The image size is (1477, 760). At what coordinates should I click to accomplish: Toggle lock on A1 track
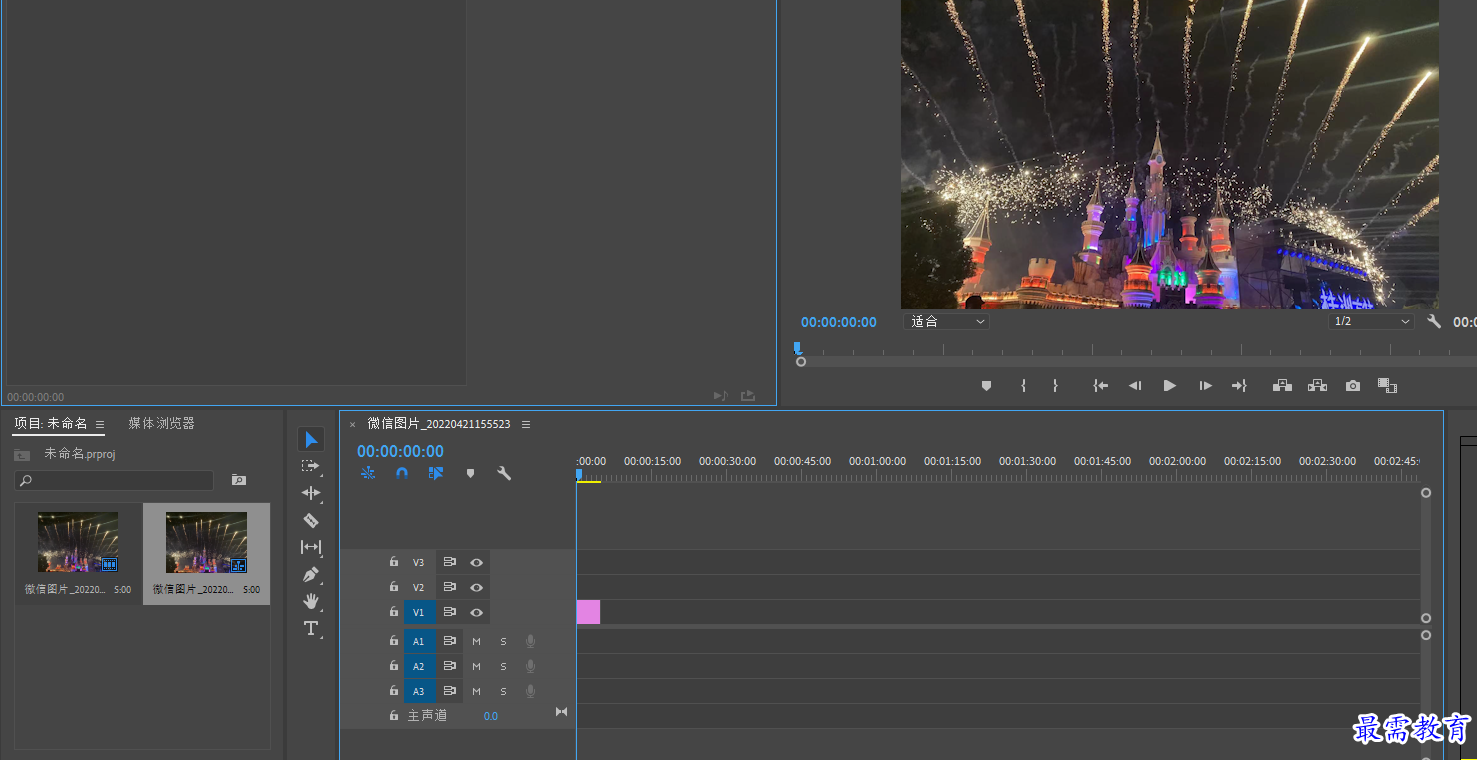point(394,641)
